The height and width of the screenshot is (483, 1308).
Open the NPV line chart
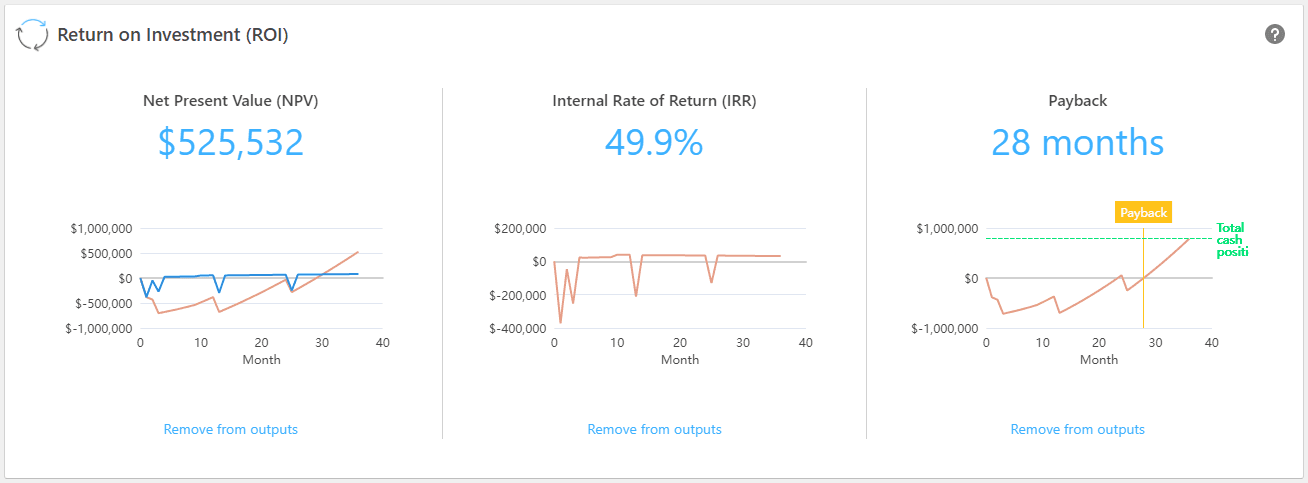pyautogui.click(x=260, y=280)
